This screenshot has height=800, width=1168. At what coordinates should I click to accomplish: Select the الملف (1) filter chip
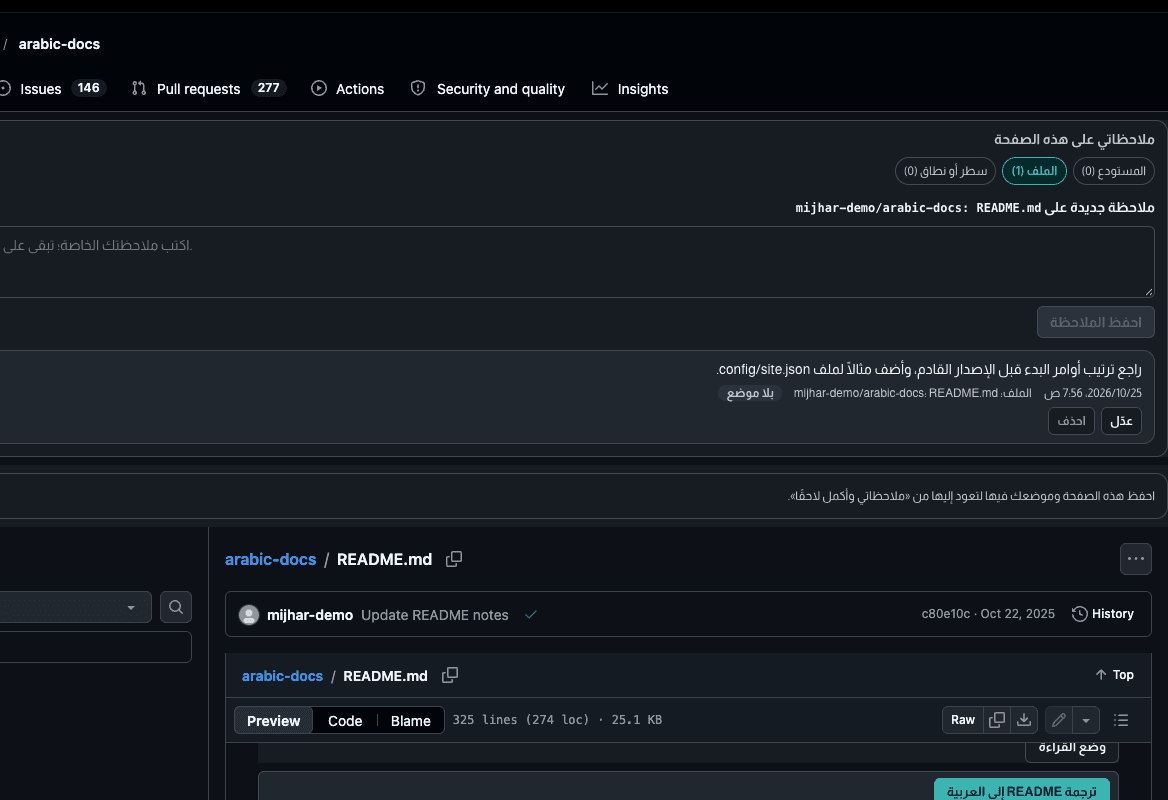pos(1034,171)
